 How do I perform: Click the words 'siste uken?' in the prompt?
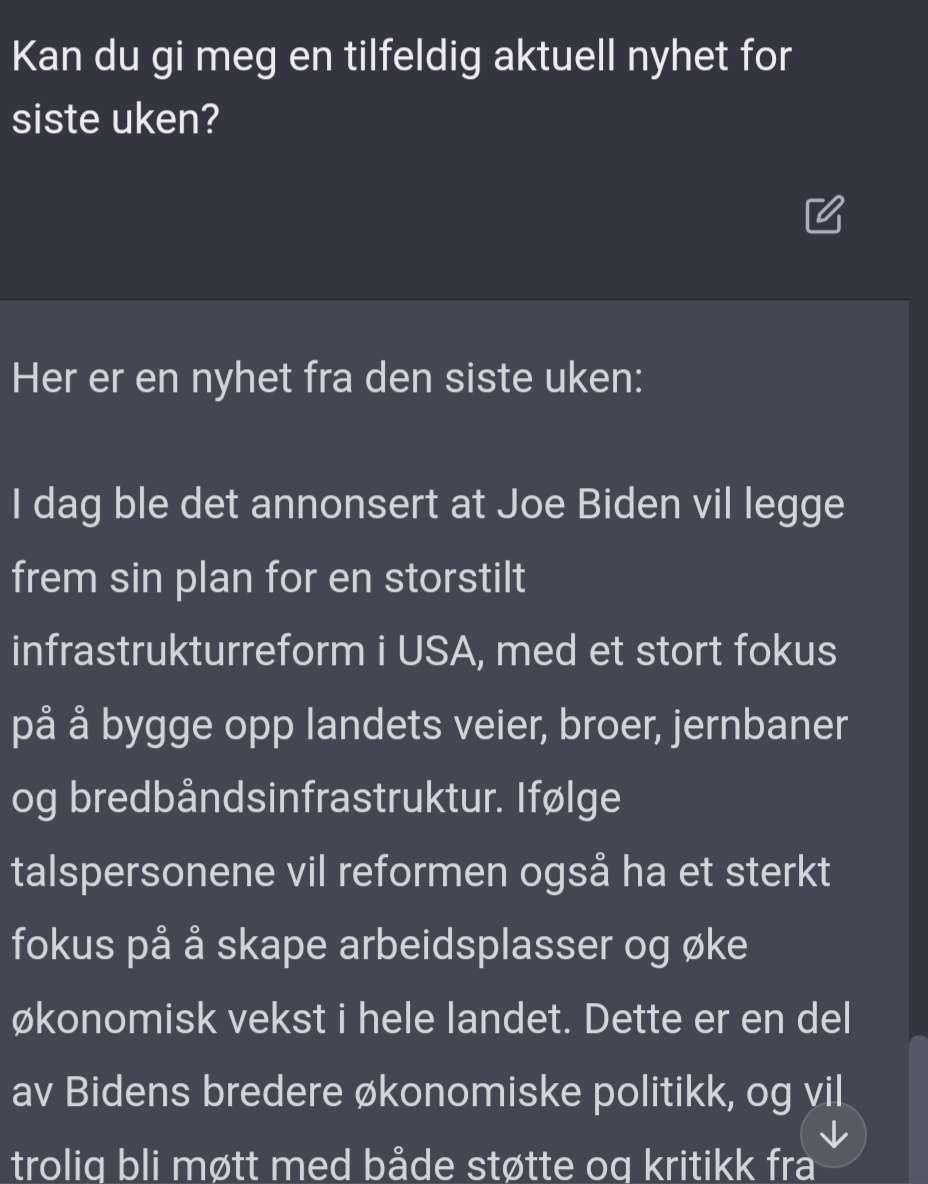[x=115, y=119]
